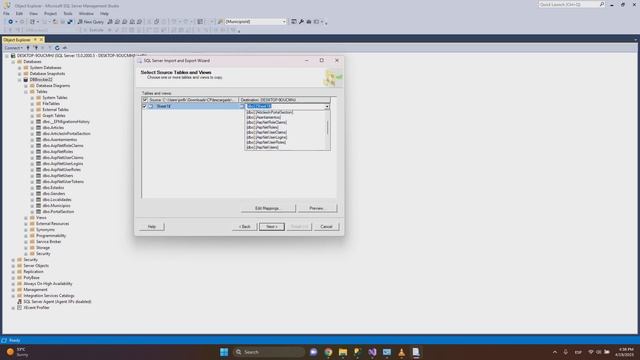Choose dbo.AspNetRoles in the dropdown list

[262, 127]
